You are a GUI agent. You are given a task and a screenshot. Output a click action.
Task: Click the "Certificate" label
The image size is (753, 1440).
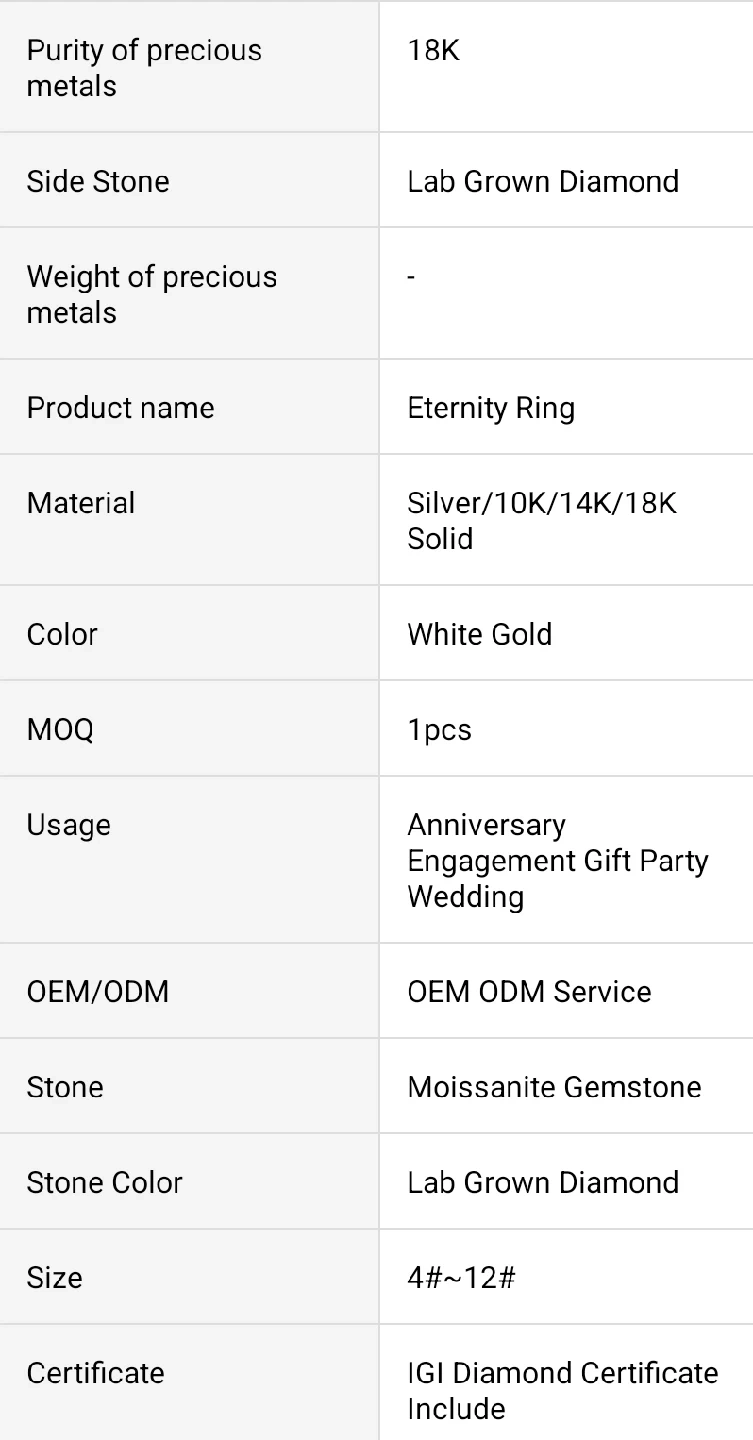(96, 1373)
